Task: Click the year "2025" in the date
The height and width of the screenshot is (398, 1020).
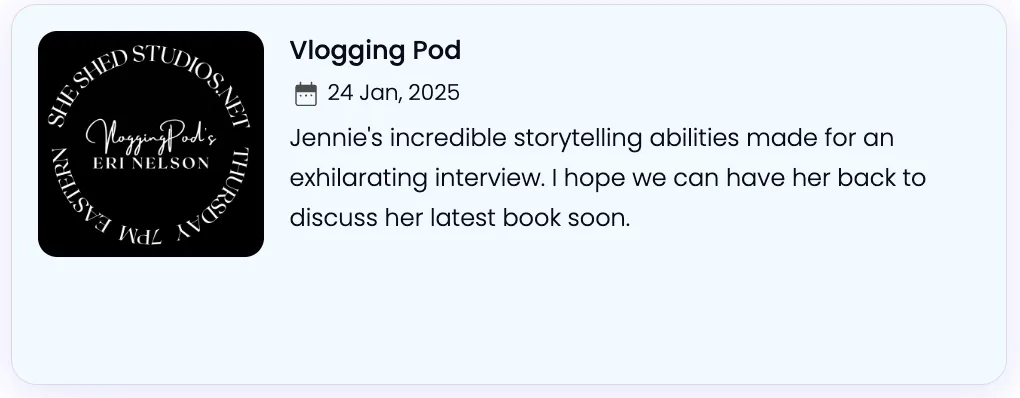Action: tap(434, 93)
